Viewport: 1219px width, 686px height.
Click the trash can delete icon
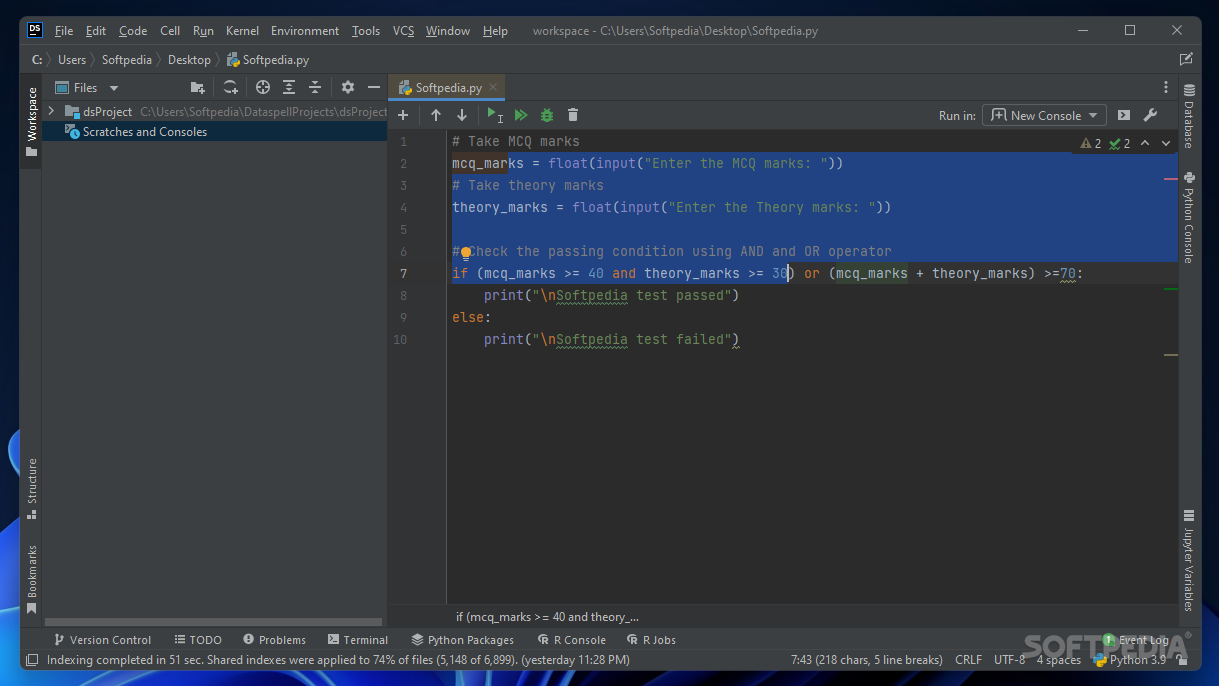[573, 116]
